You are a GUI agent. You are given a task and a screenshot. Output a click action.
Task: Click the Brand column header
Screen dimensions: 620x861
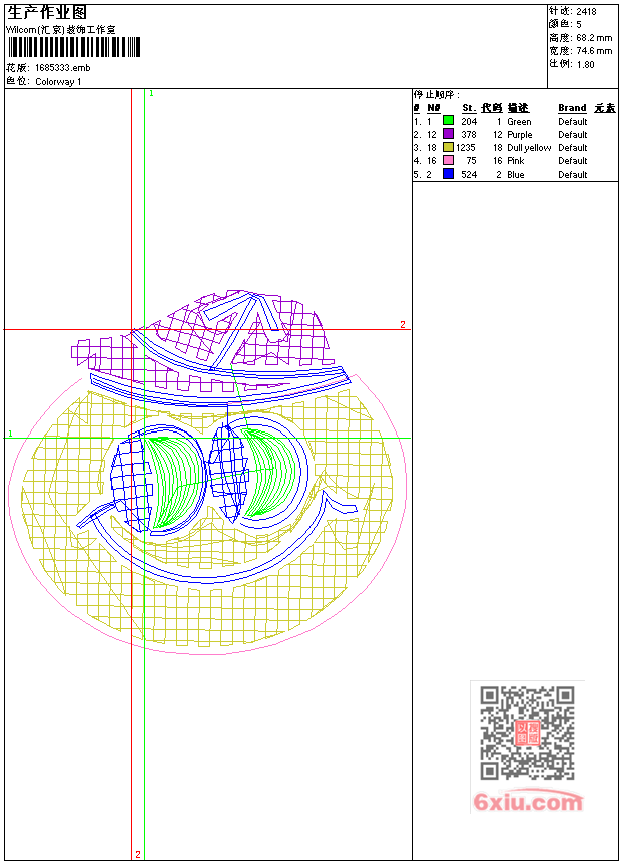coord(572,108)
